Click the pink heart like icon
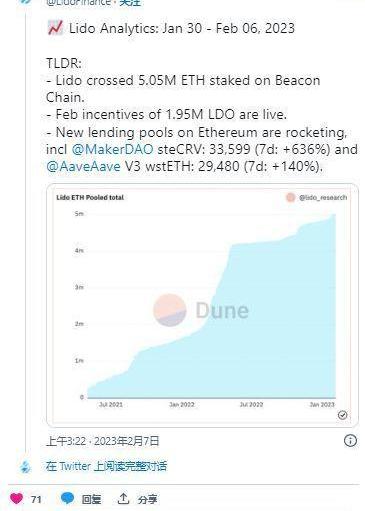Viewport: 365px width, 511px height. 17,498
